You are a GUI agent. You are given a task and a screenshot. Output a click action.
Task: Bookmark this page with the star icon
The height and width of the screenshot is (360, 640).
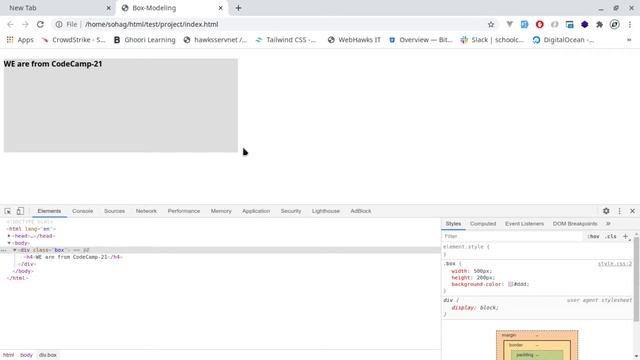(491, 24)
